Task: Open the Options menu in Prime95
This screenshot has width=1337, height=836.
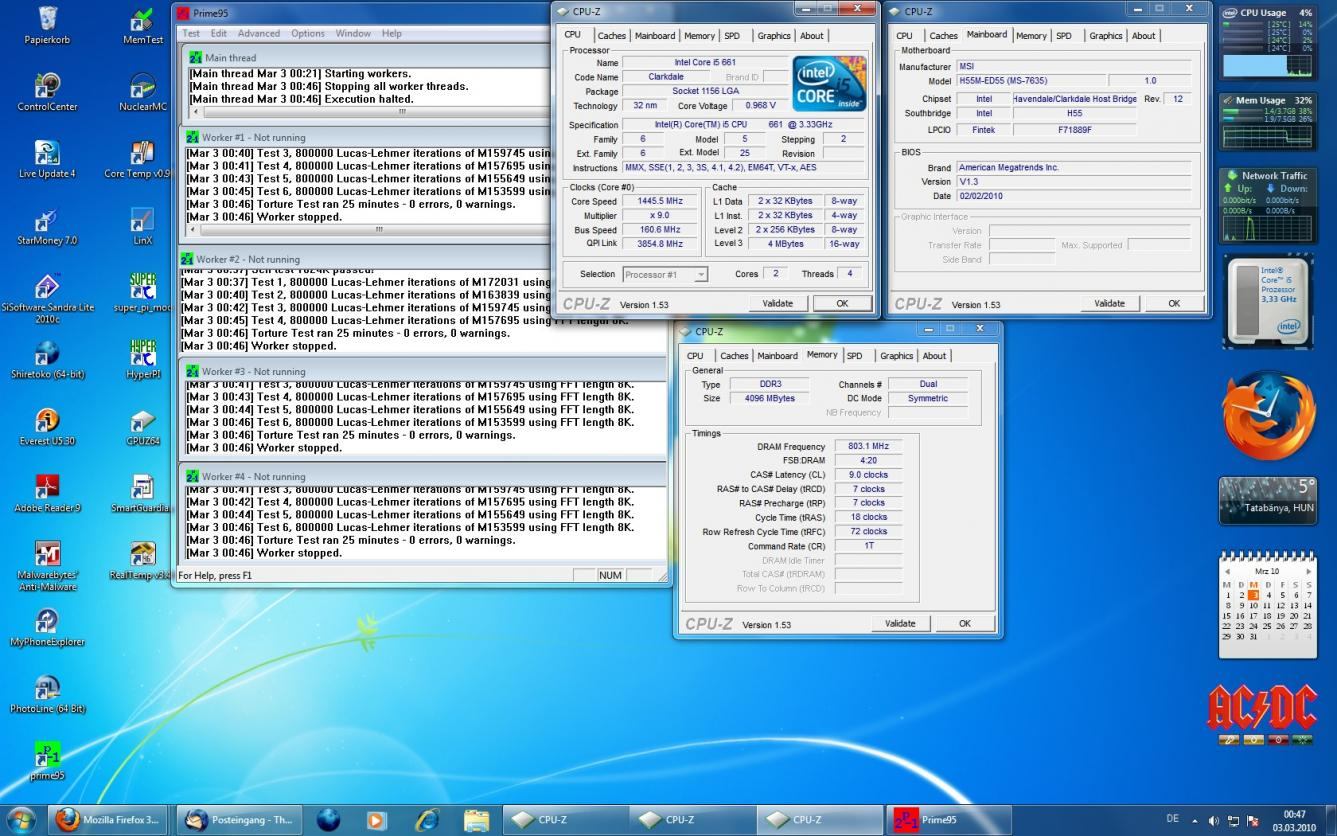Action: [308, 33]
